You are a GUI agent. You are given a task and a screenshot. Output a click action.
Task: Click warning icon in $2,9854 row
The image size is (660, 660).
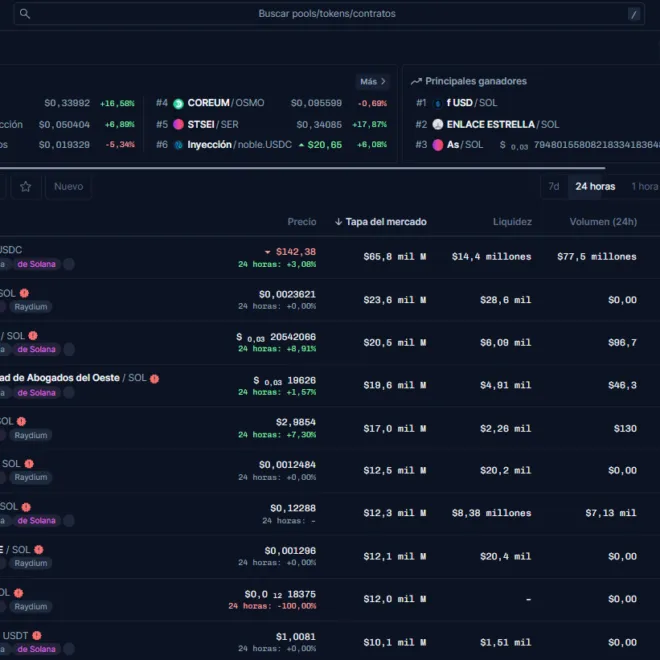point(21,421)
